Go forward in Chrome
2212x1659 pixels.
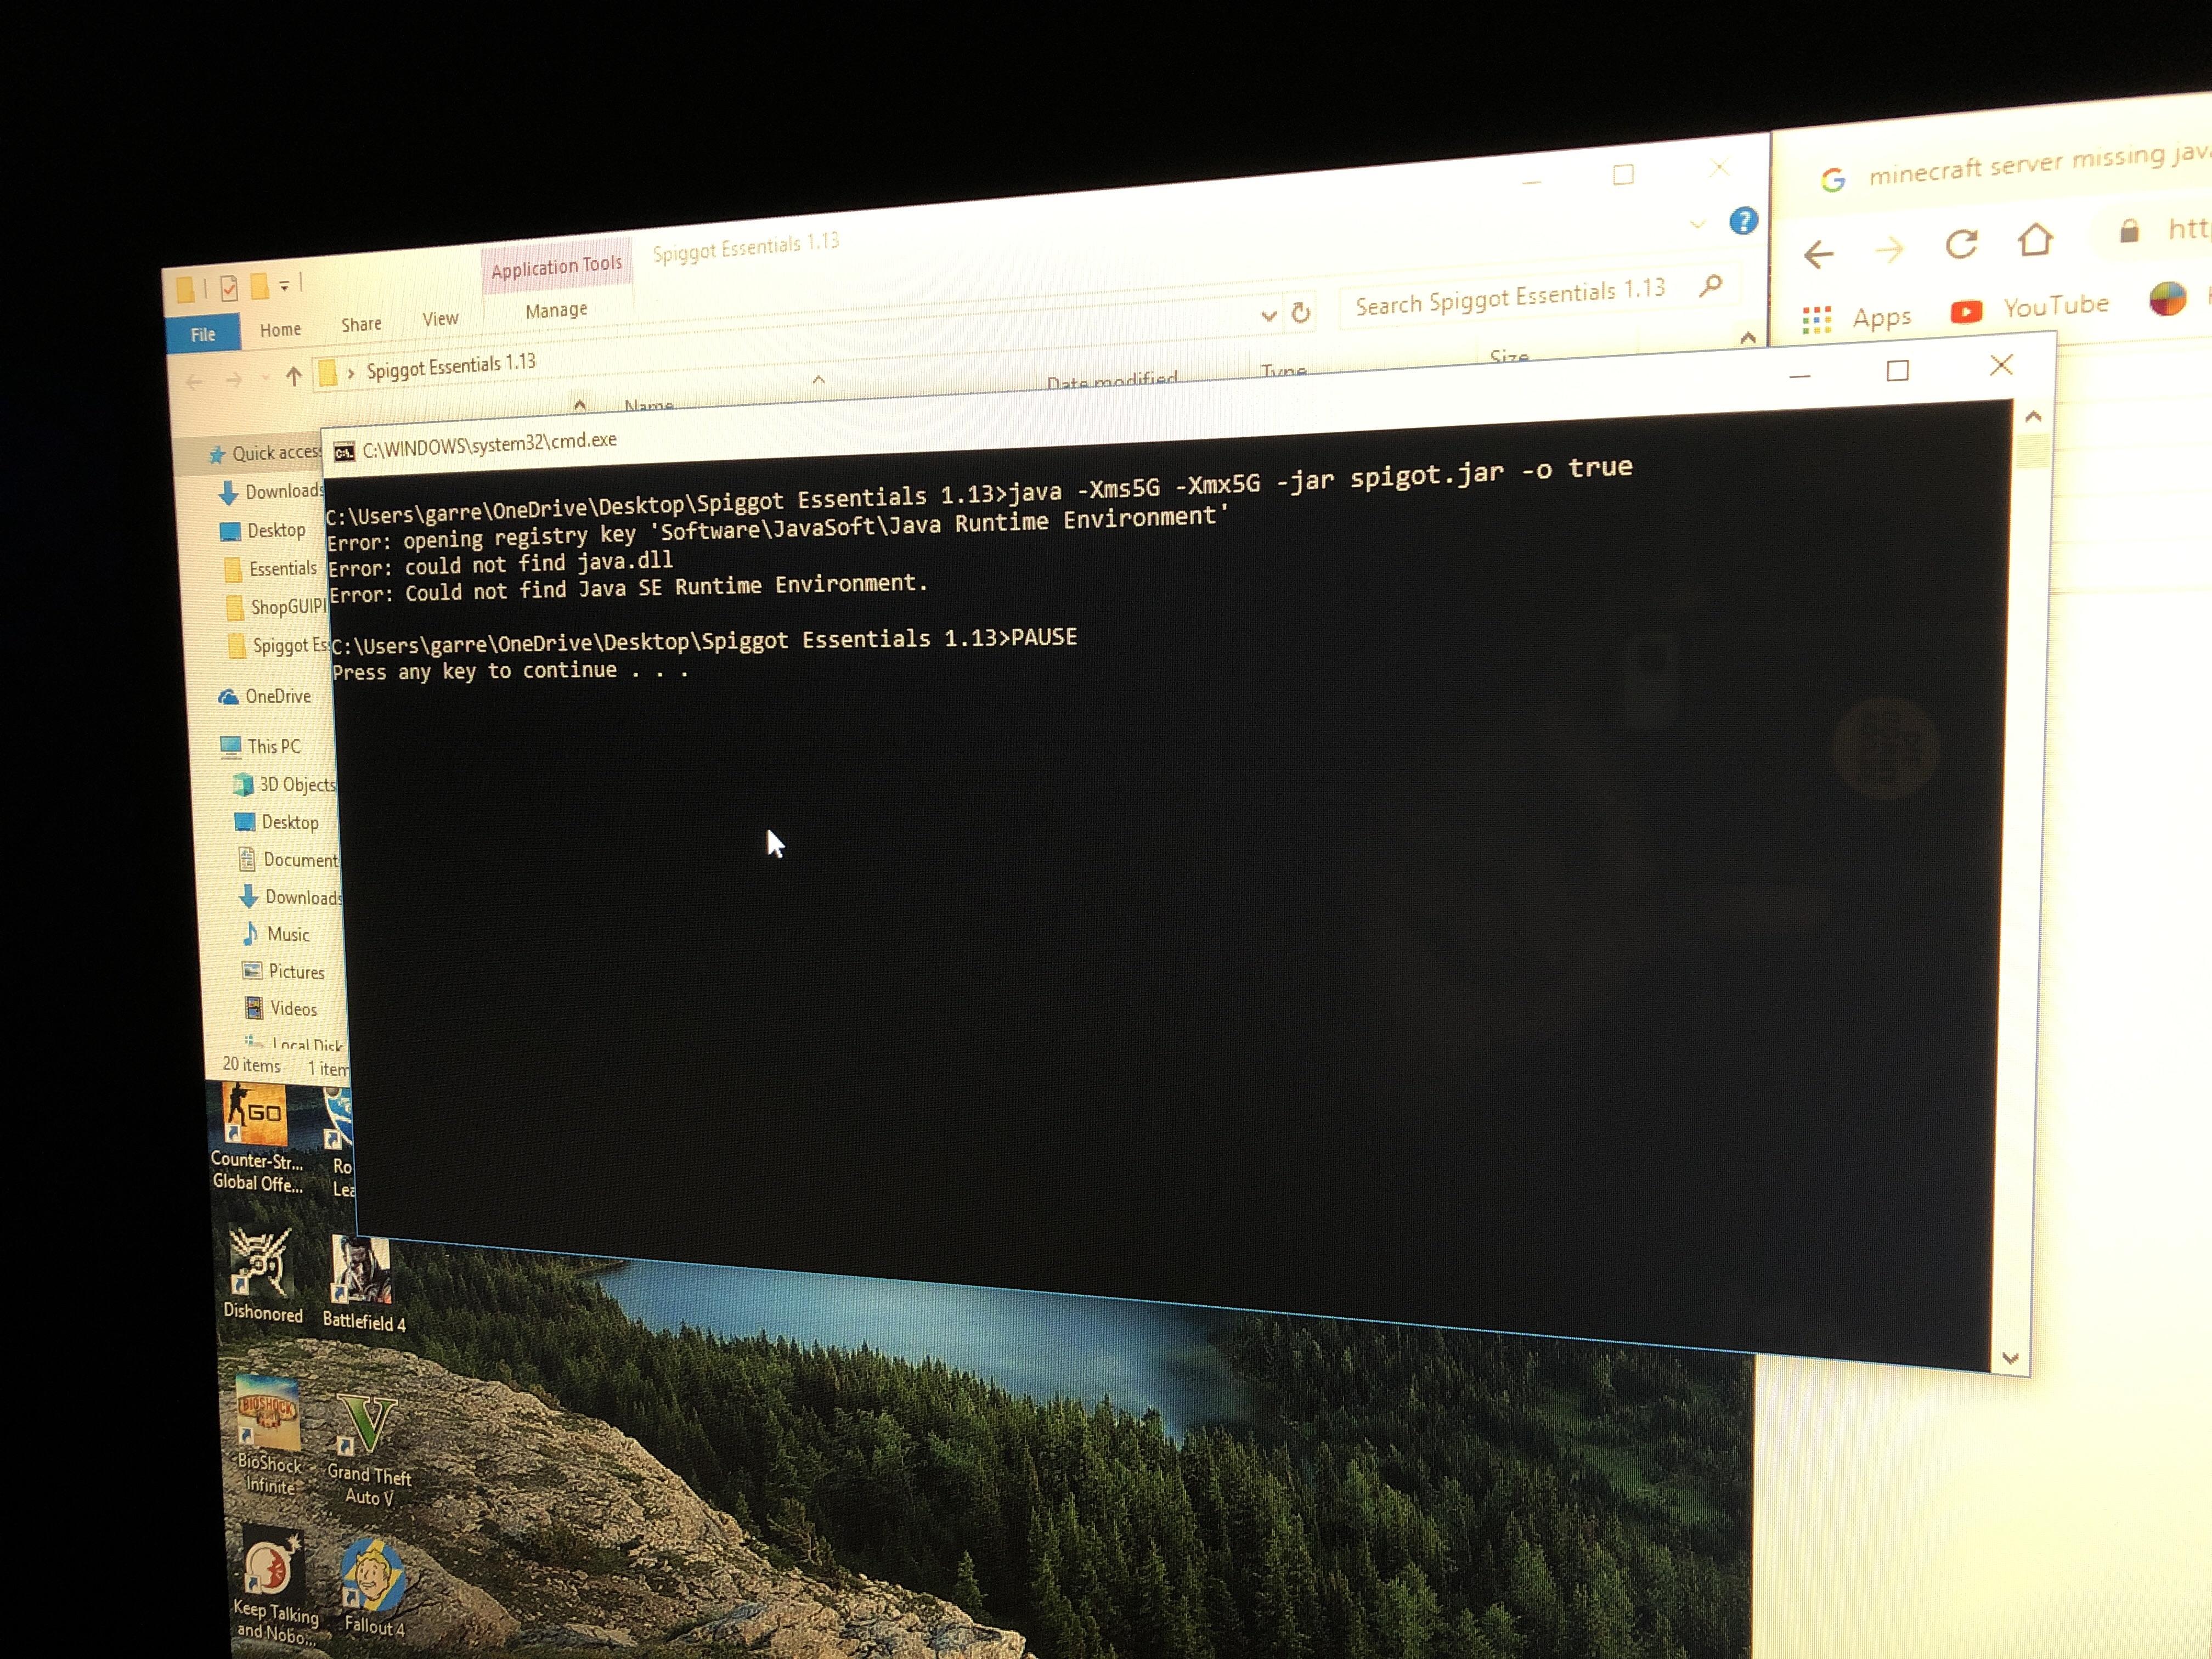click(x=1889, y=249)
